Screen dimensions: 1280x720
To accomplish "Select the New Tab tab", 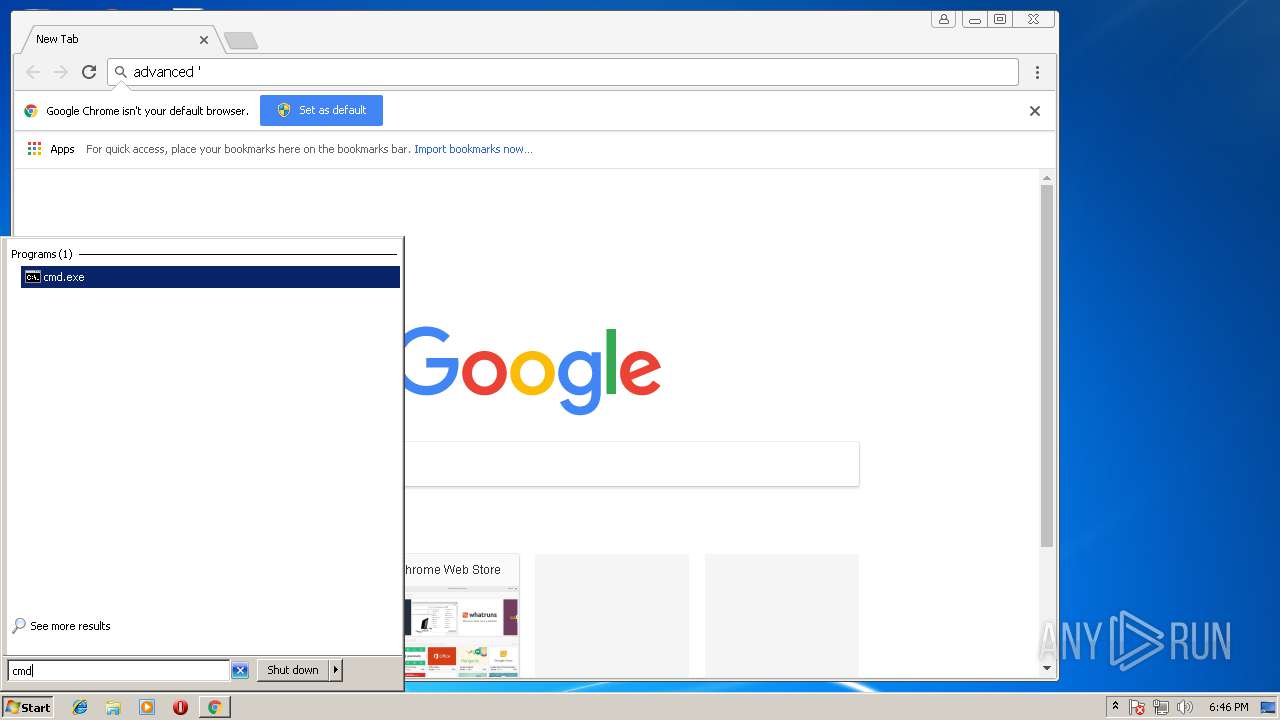I will click(118, 39).
